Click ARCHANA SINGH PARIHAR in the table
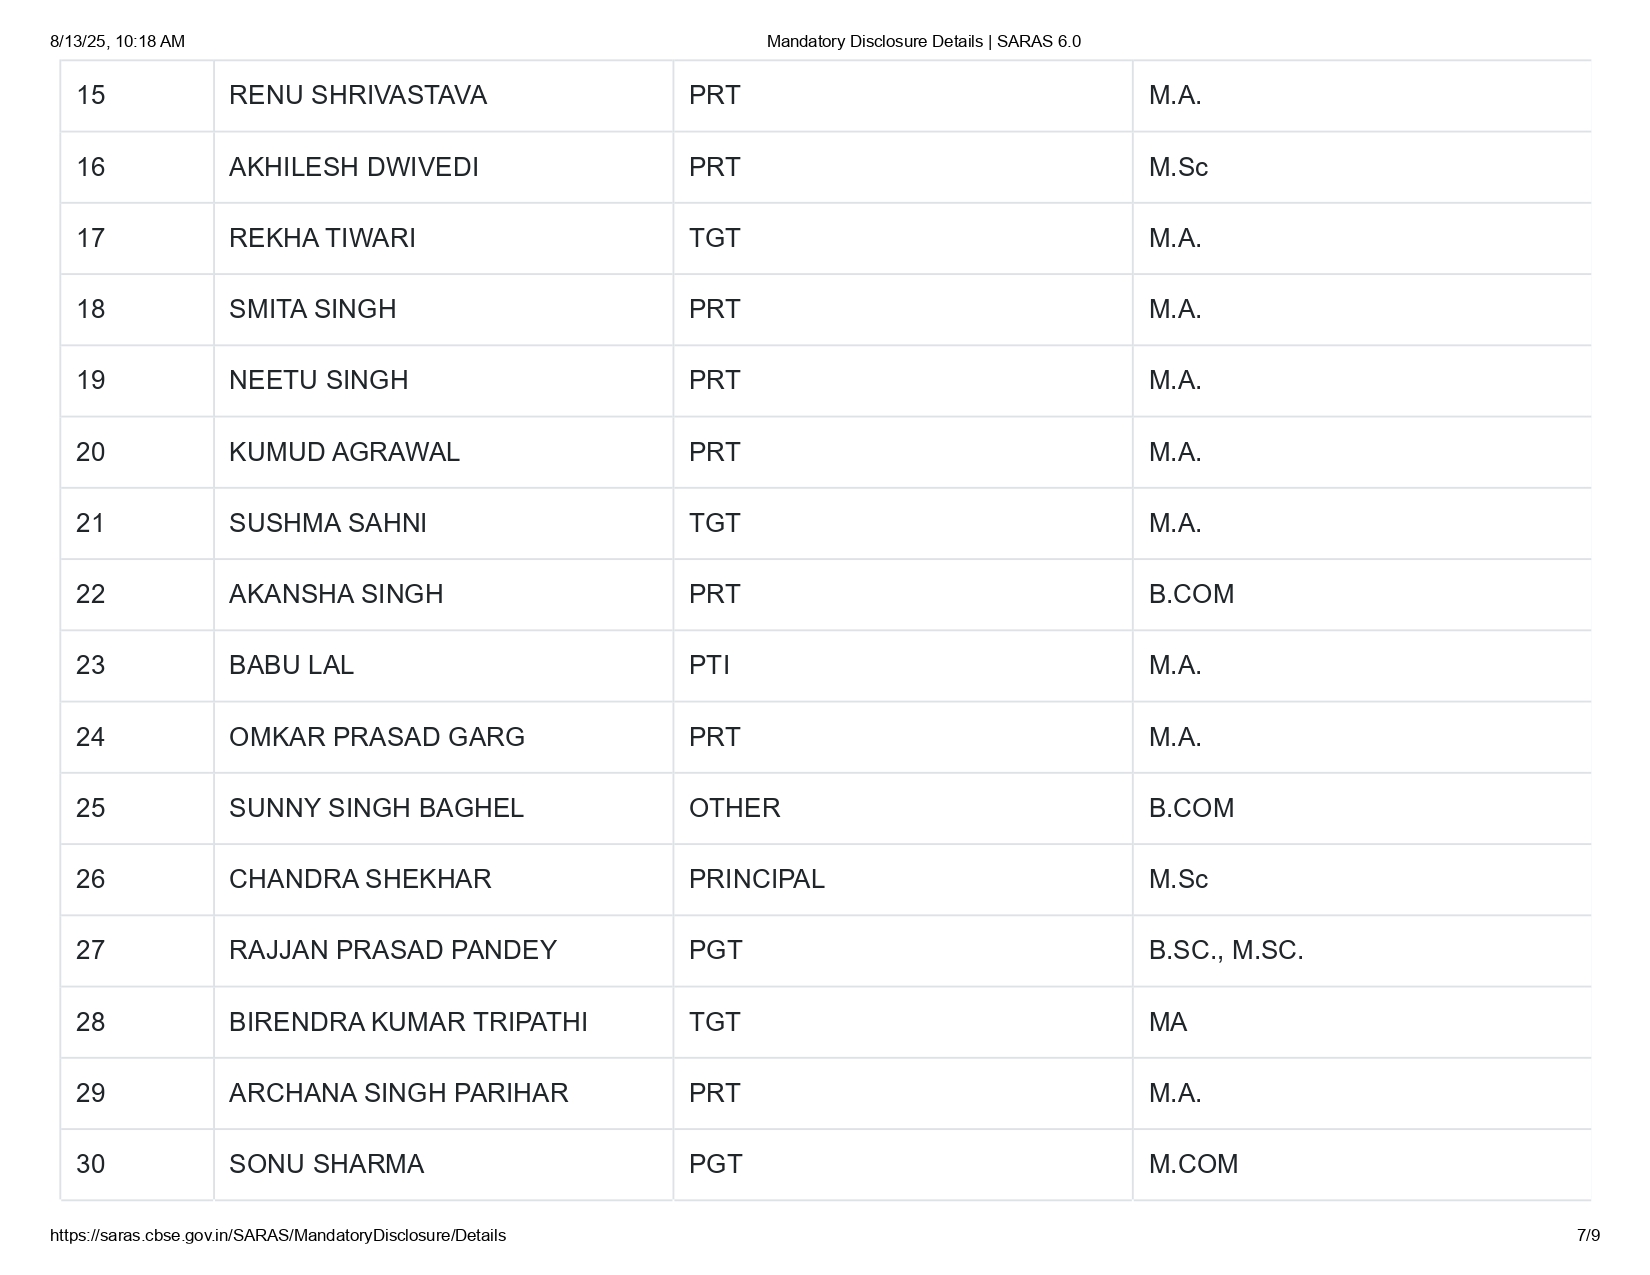Image resolution: width=1650 pixels, height=1275 pixels. coord(398,1093)
